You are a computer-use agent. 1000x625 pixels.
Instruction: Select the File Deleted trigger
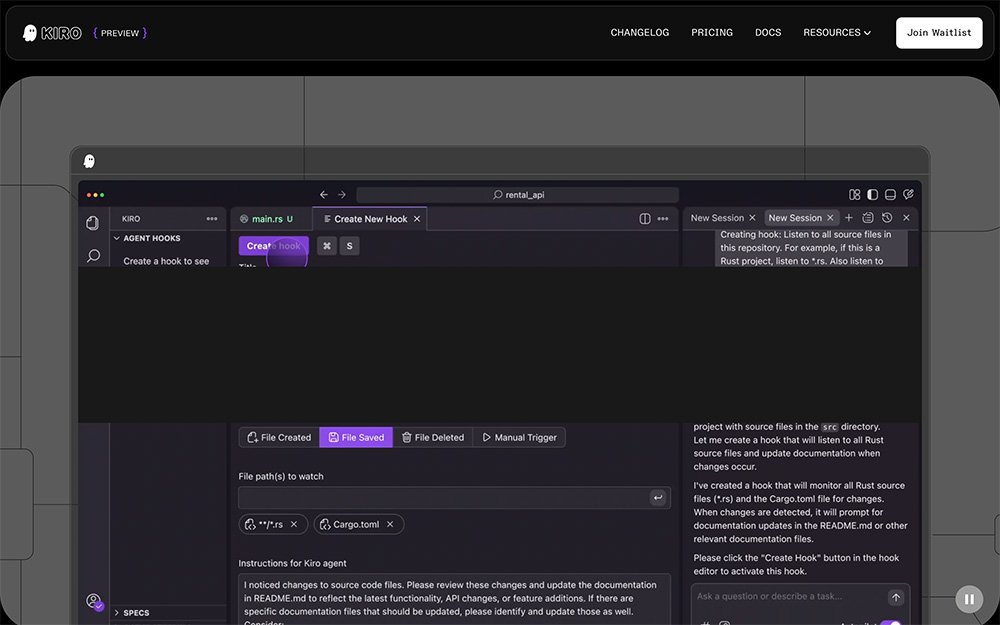[x=433, y=438]
